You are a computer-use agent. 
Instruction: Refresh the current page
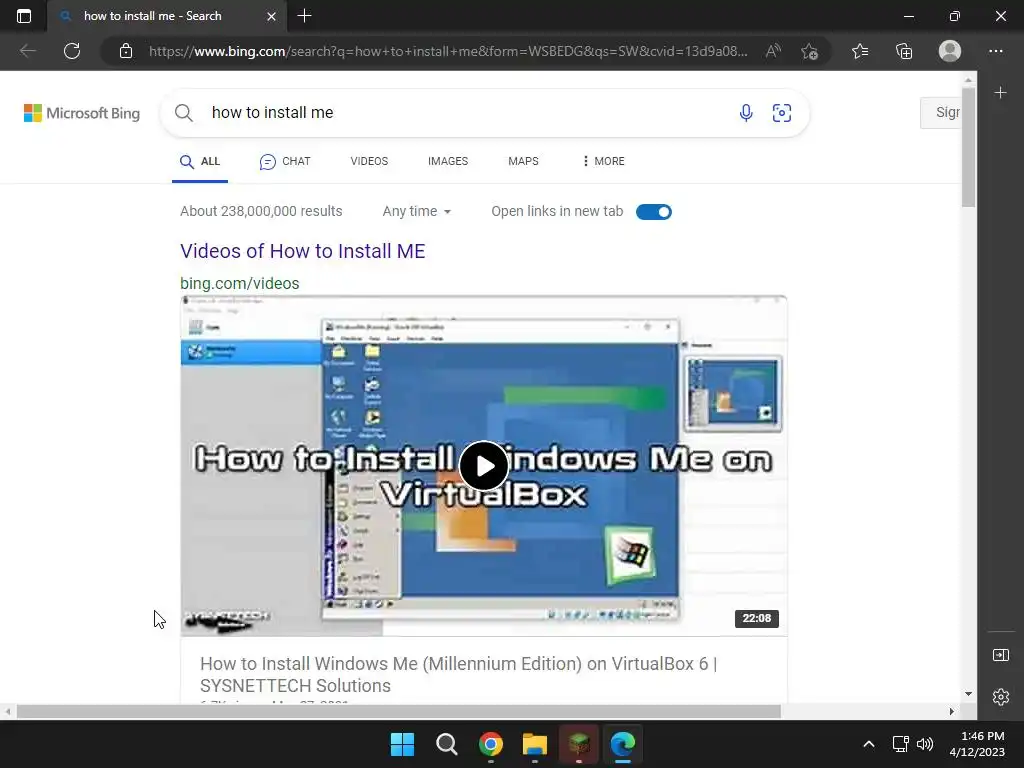(72, 51)
